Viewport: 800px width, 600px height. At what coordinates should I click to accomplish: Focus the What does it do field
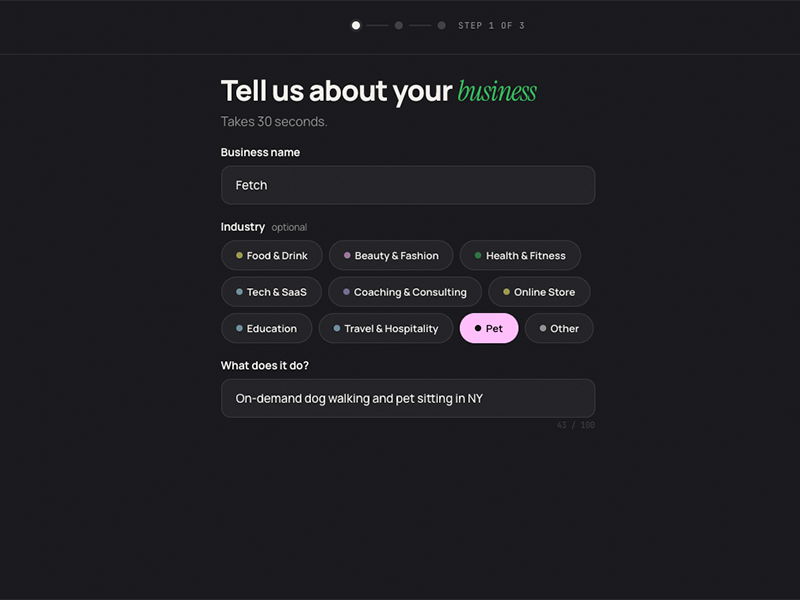click(x=408, y=398)
